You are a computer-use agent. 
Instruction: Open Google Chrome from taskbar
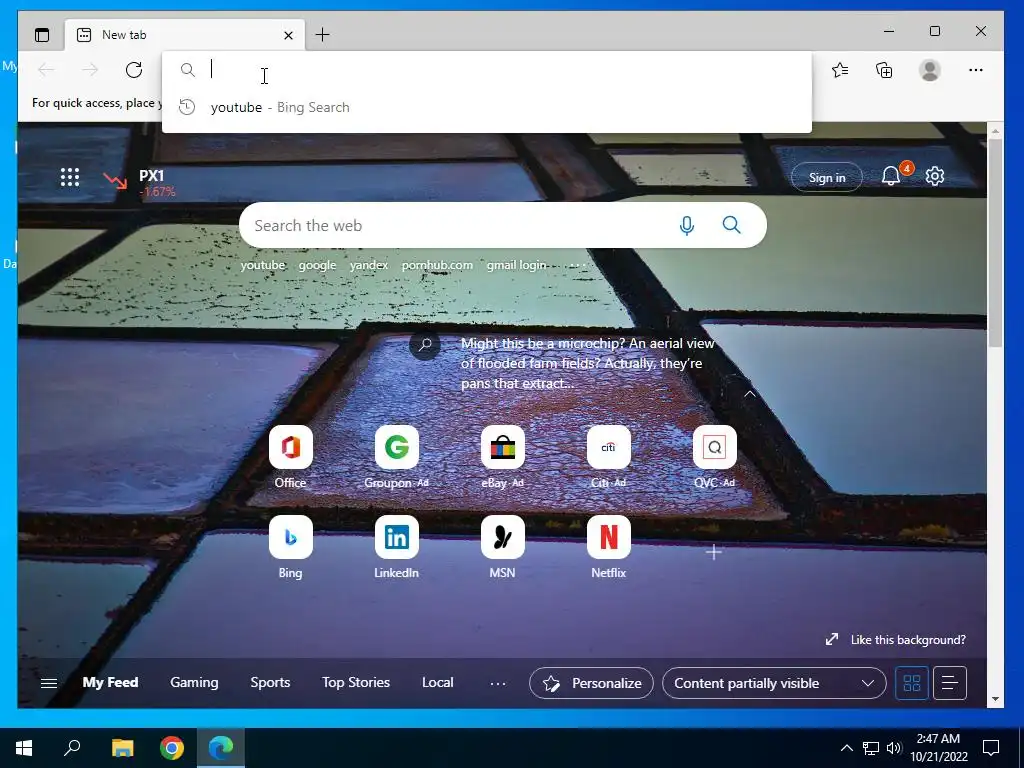point(172,748)
